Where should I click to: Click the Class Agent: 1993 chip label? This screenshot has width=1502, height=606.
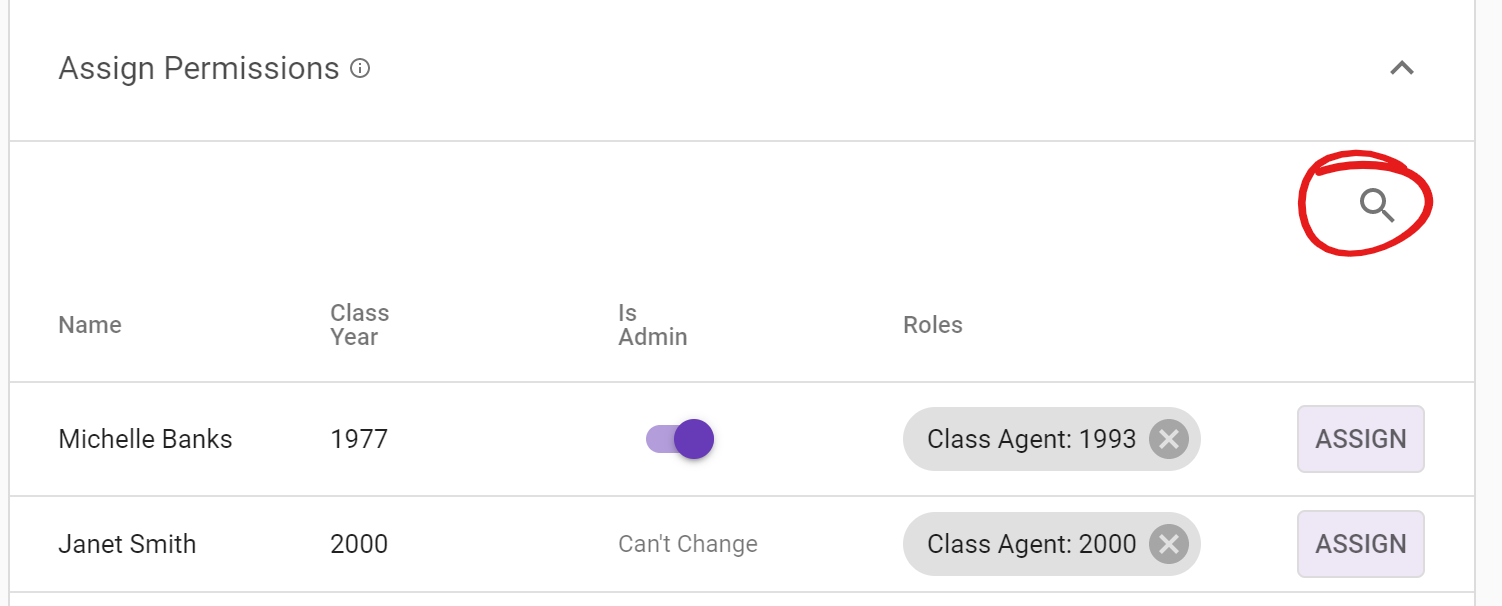tap(1031, 439)
